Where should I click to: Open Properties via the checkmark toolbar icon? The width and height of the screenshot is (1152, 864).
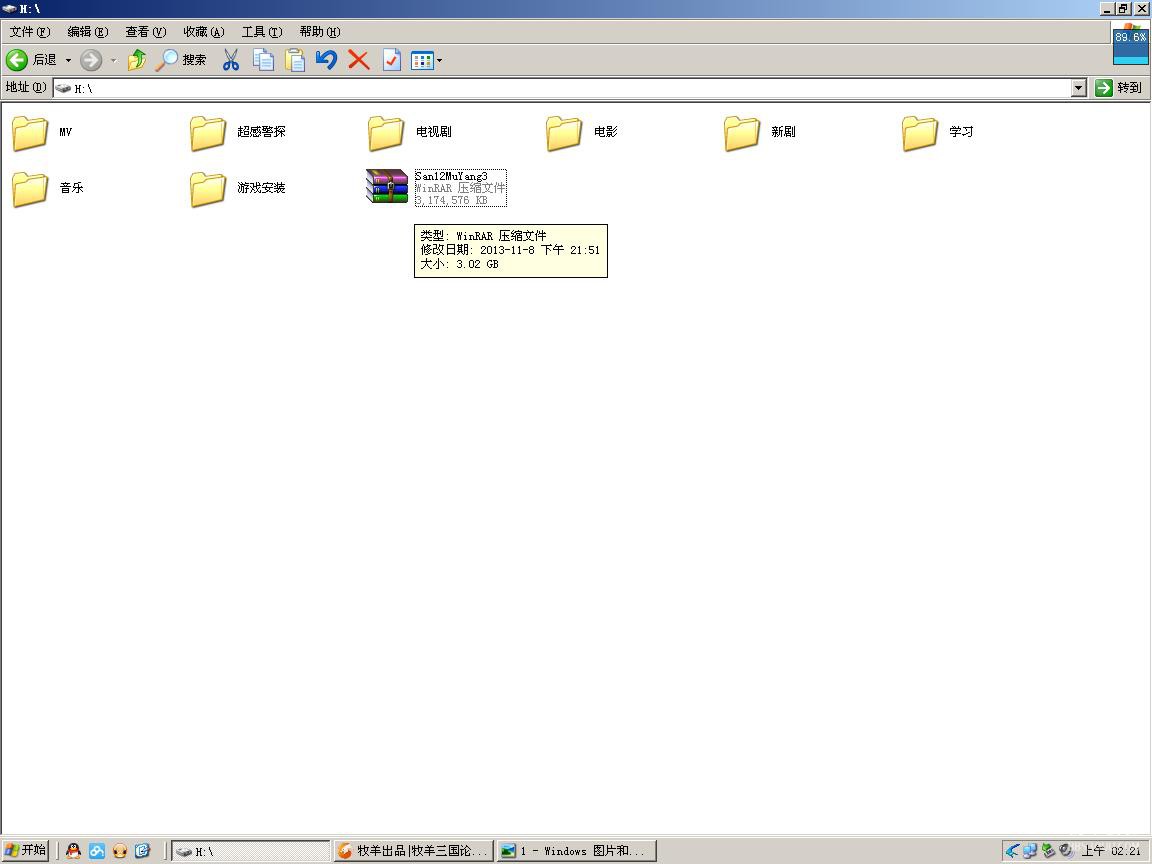pos(391,60)
